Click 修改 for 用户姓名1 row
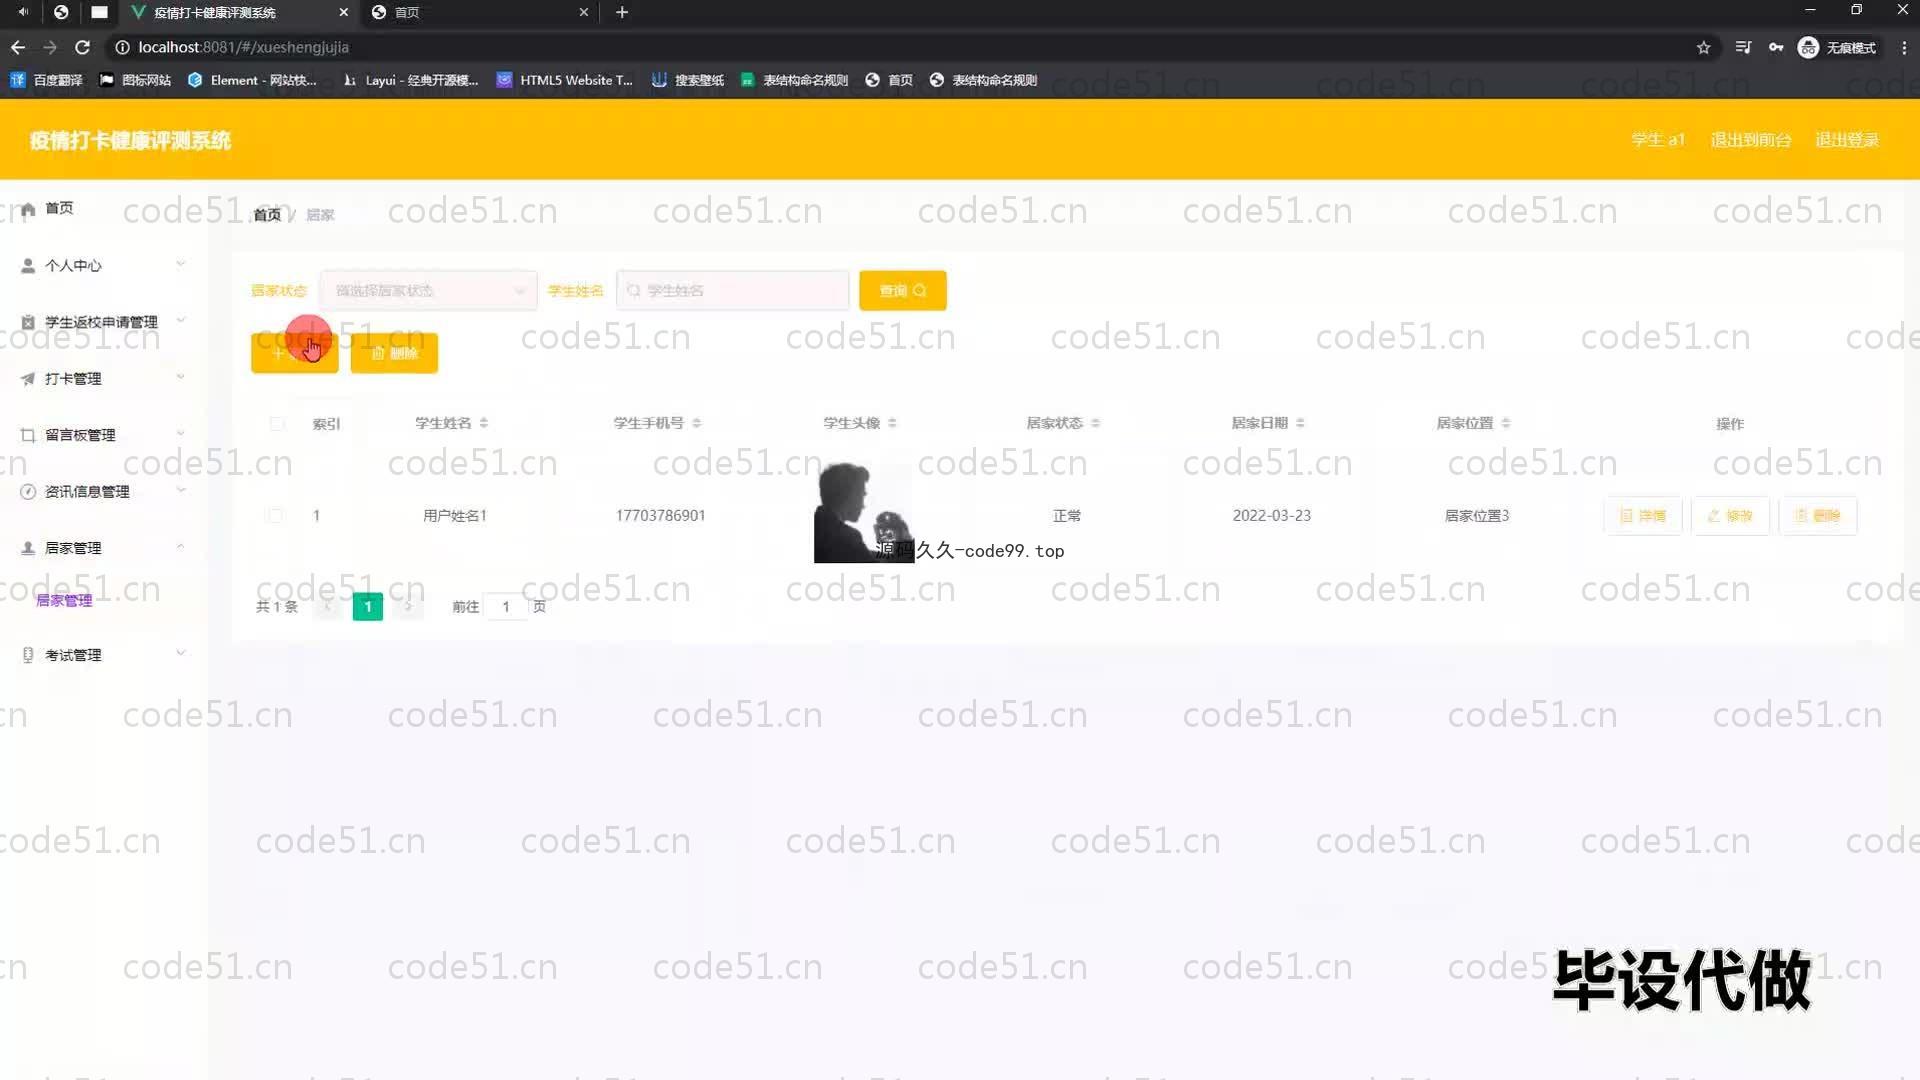Image resolution: width=1920 pixels, height=1080 pixels. [1730, 516]
